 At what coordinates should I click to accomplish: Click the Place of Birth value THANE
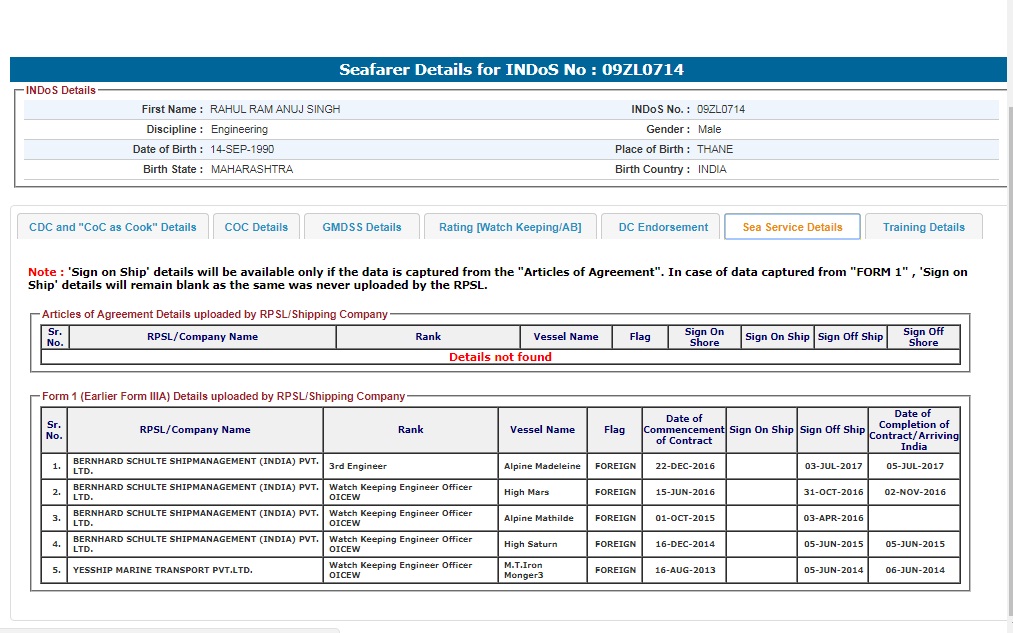tap(715, 149)
